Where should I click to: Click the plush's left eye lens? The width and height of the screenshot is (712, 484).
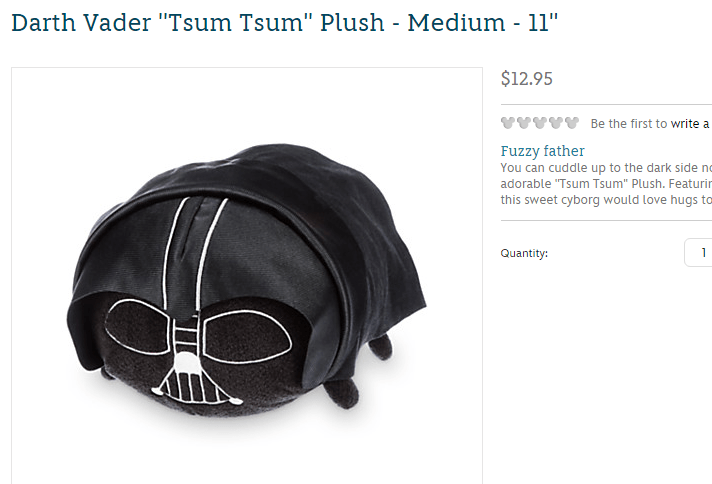pos(138,327)
